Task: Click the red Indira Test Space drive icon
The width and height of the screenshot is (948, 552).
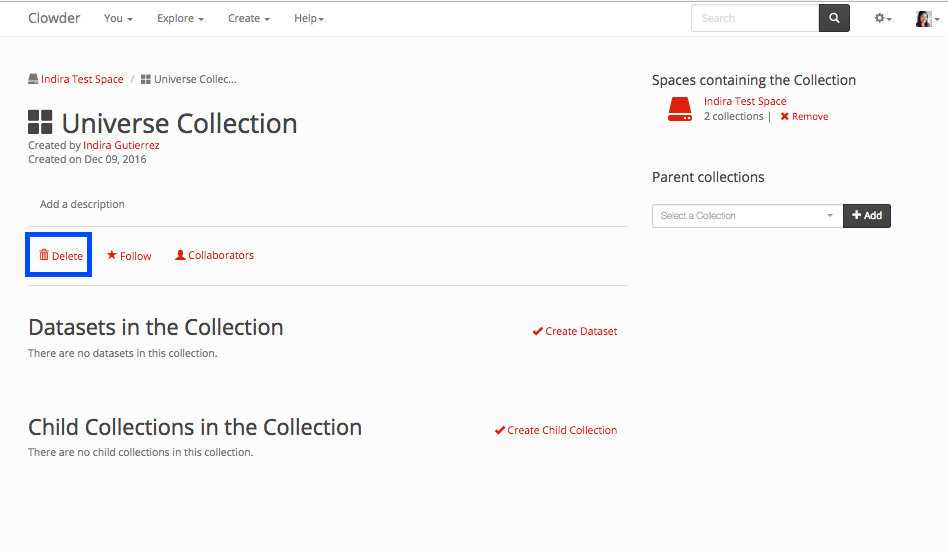Action: [680, 109]
